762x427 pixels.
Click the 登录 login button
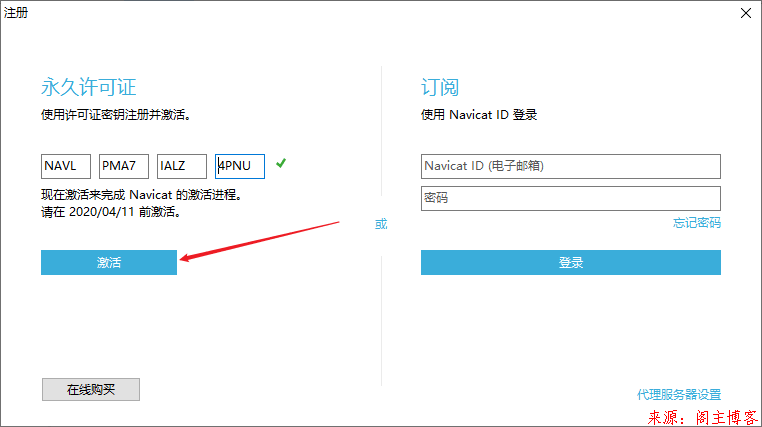click(x=571, y=262)
